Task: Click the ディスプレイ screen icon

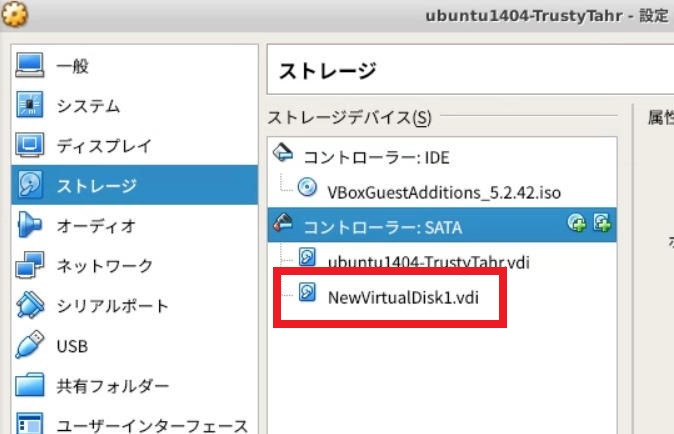Action: 30,144
